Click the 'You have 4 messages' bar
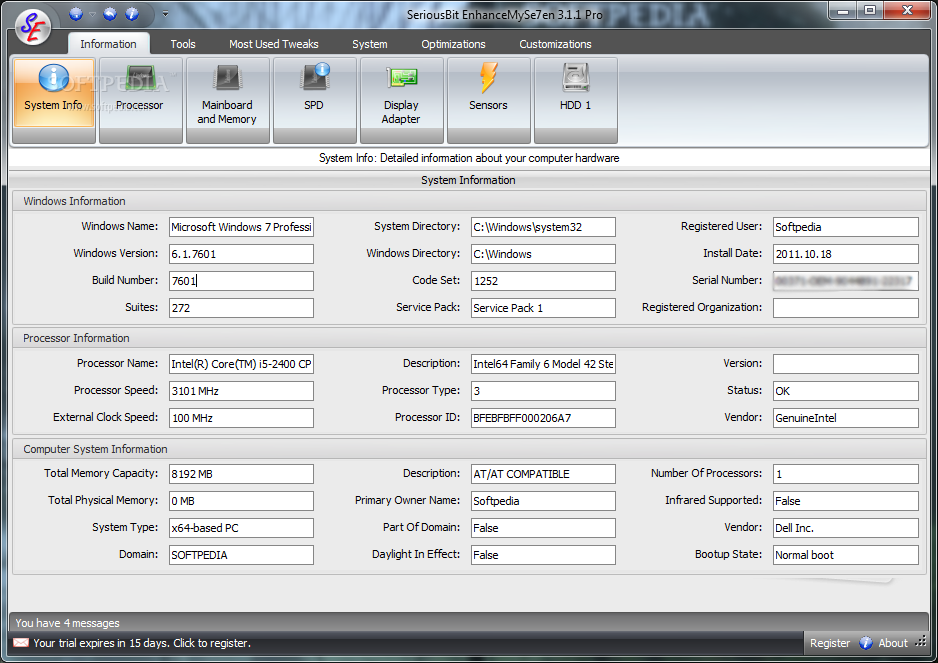The height and width of the screenshot is (663, 938). [x=468, y=623]
